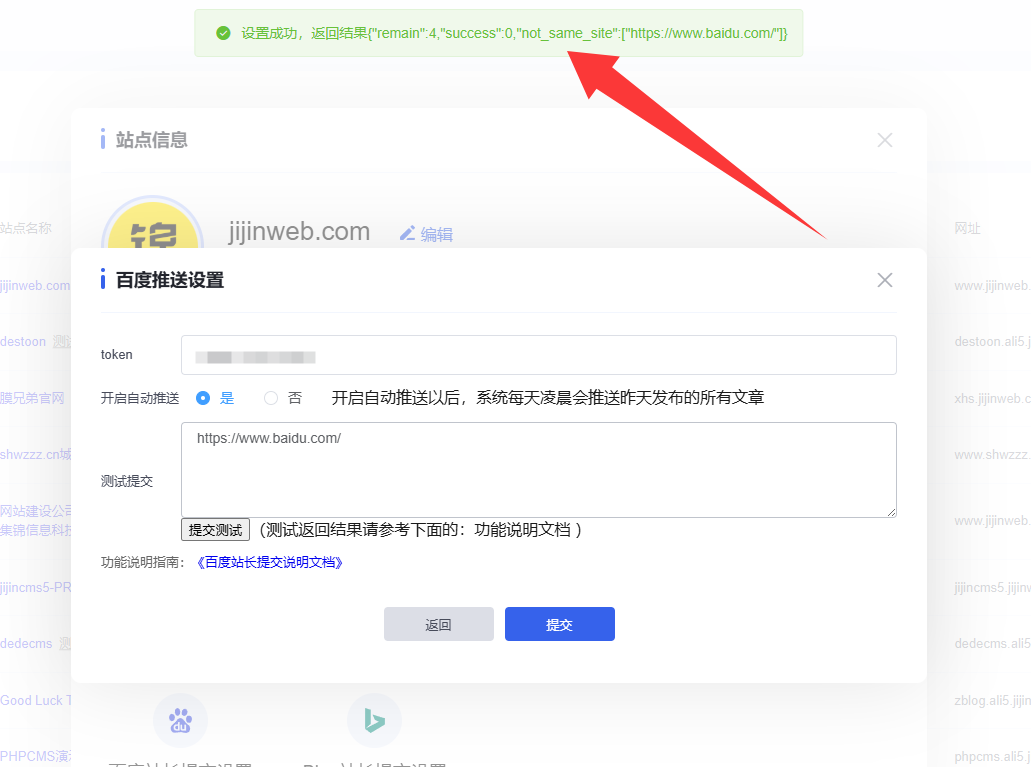Screen dimensions: 1031x767
Task: Click the xhs.jijinweb URL in background list
Action: point(993,399)
